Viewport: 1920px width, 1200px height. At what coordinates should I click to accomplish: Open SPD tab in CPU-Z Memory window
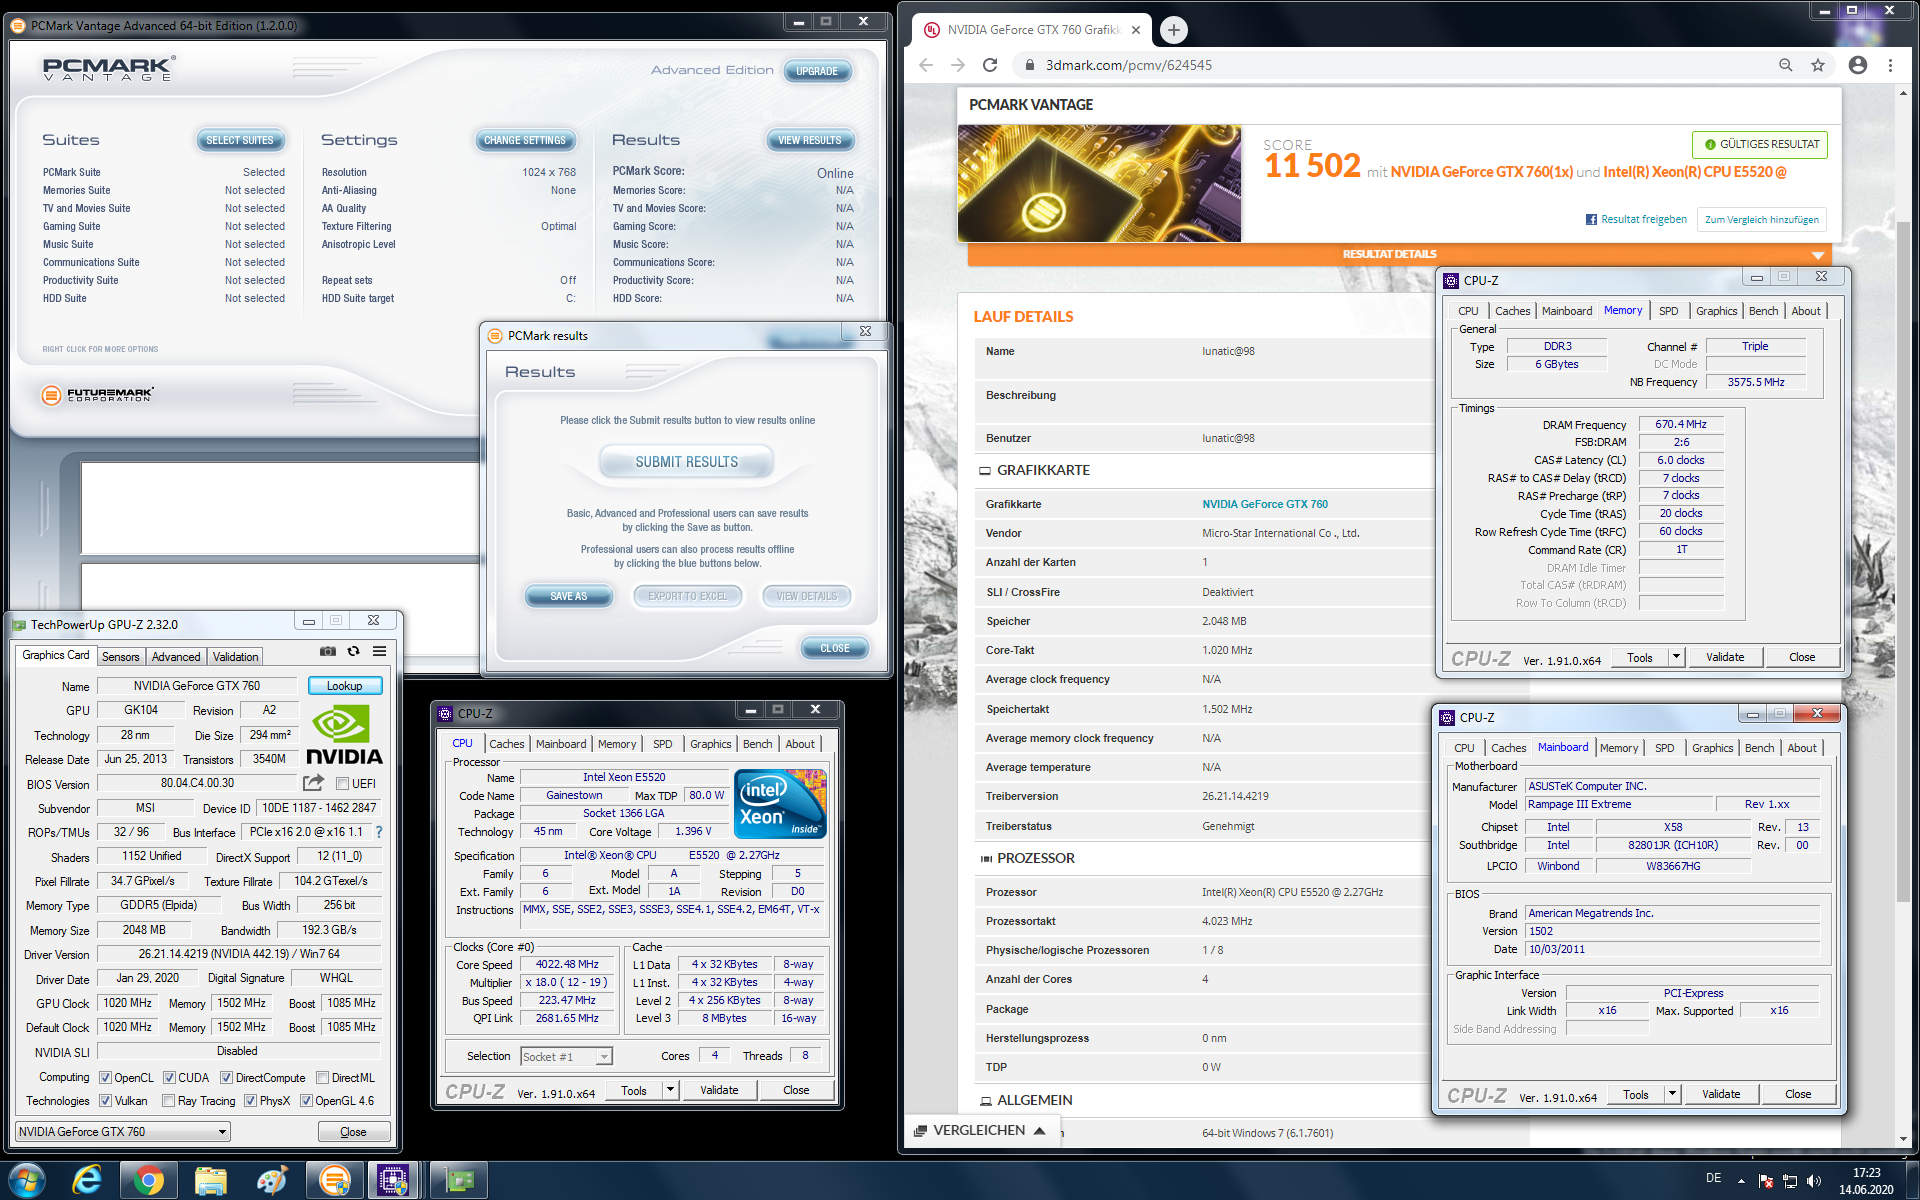point(1668,310)
